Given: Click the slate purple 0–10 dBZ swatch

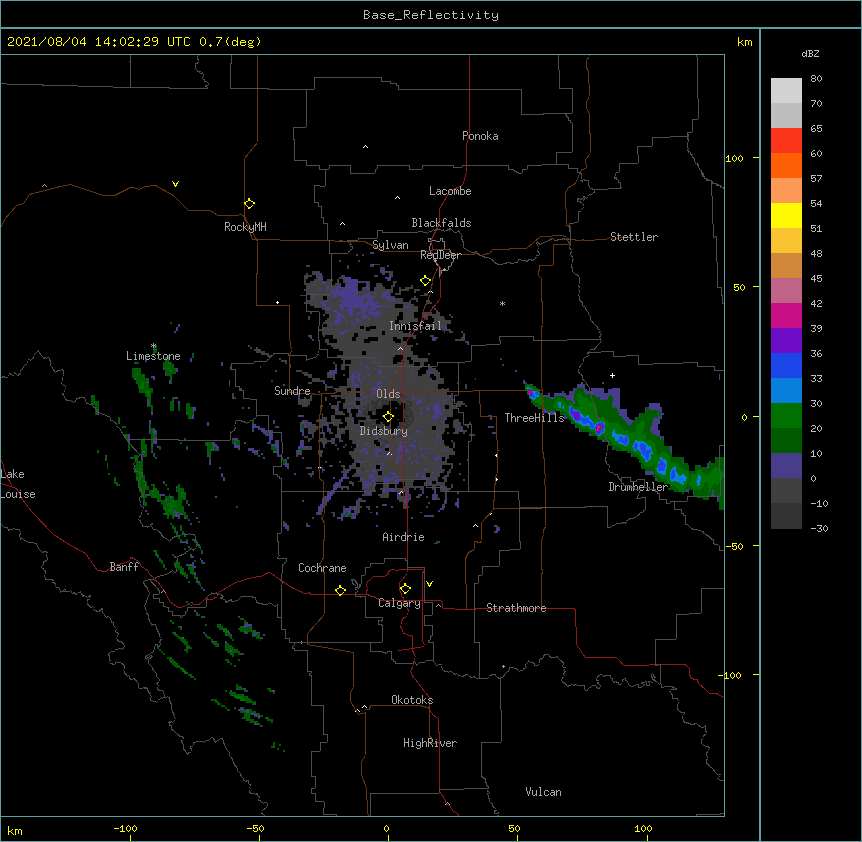Looking at the screenshot, I should 786,466.
